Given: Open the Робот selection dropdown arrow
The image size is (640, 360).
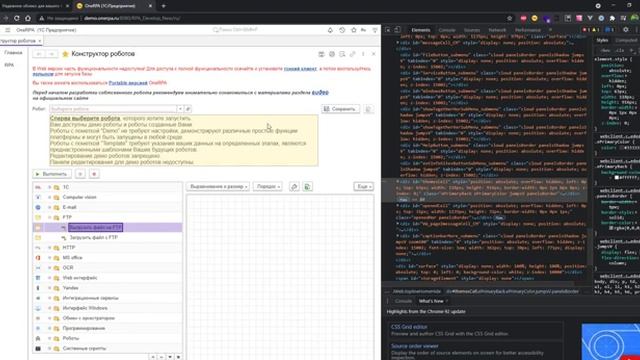Looking at the screenshot, I should point(180,109).
